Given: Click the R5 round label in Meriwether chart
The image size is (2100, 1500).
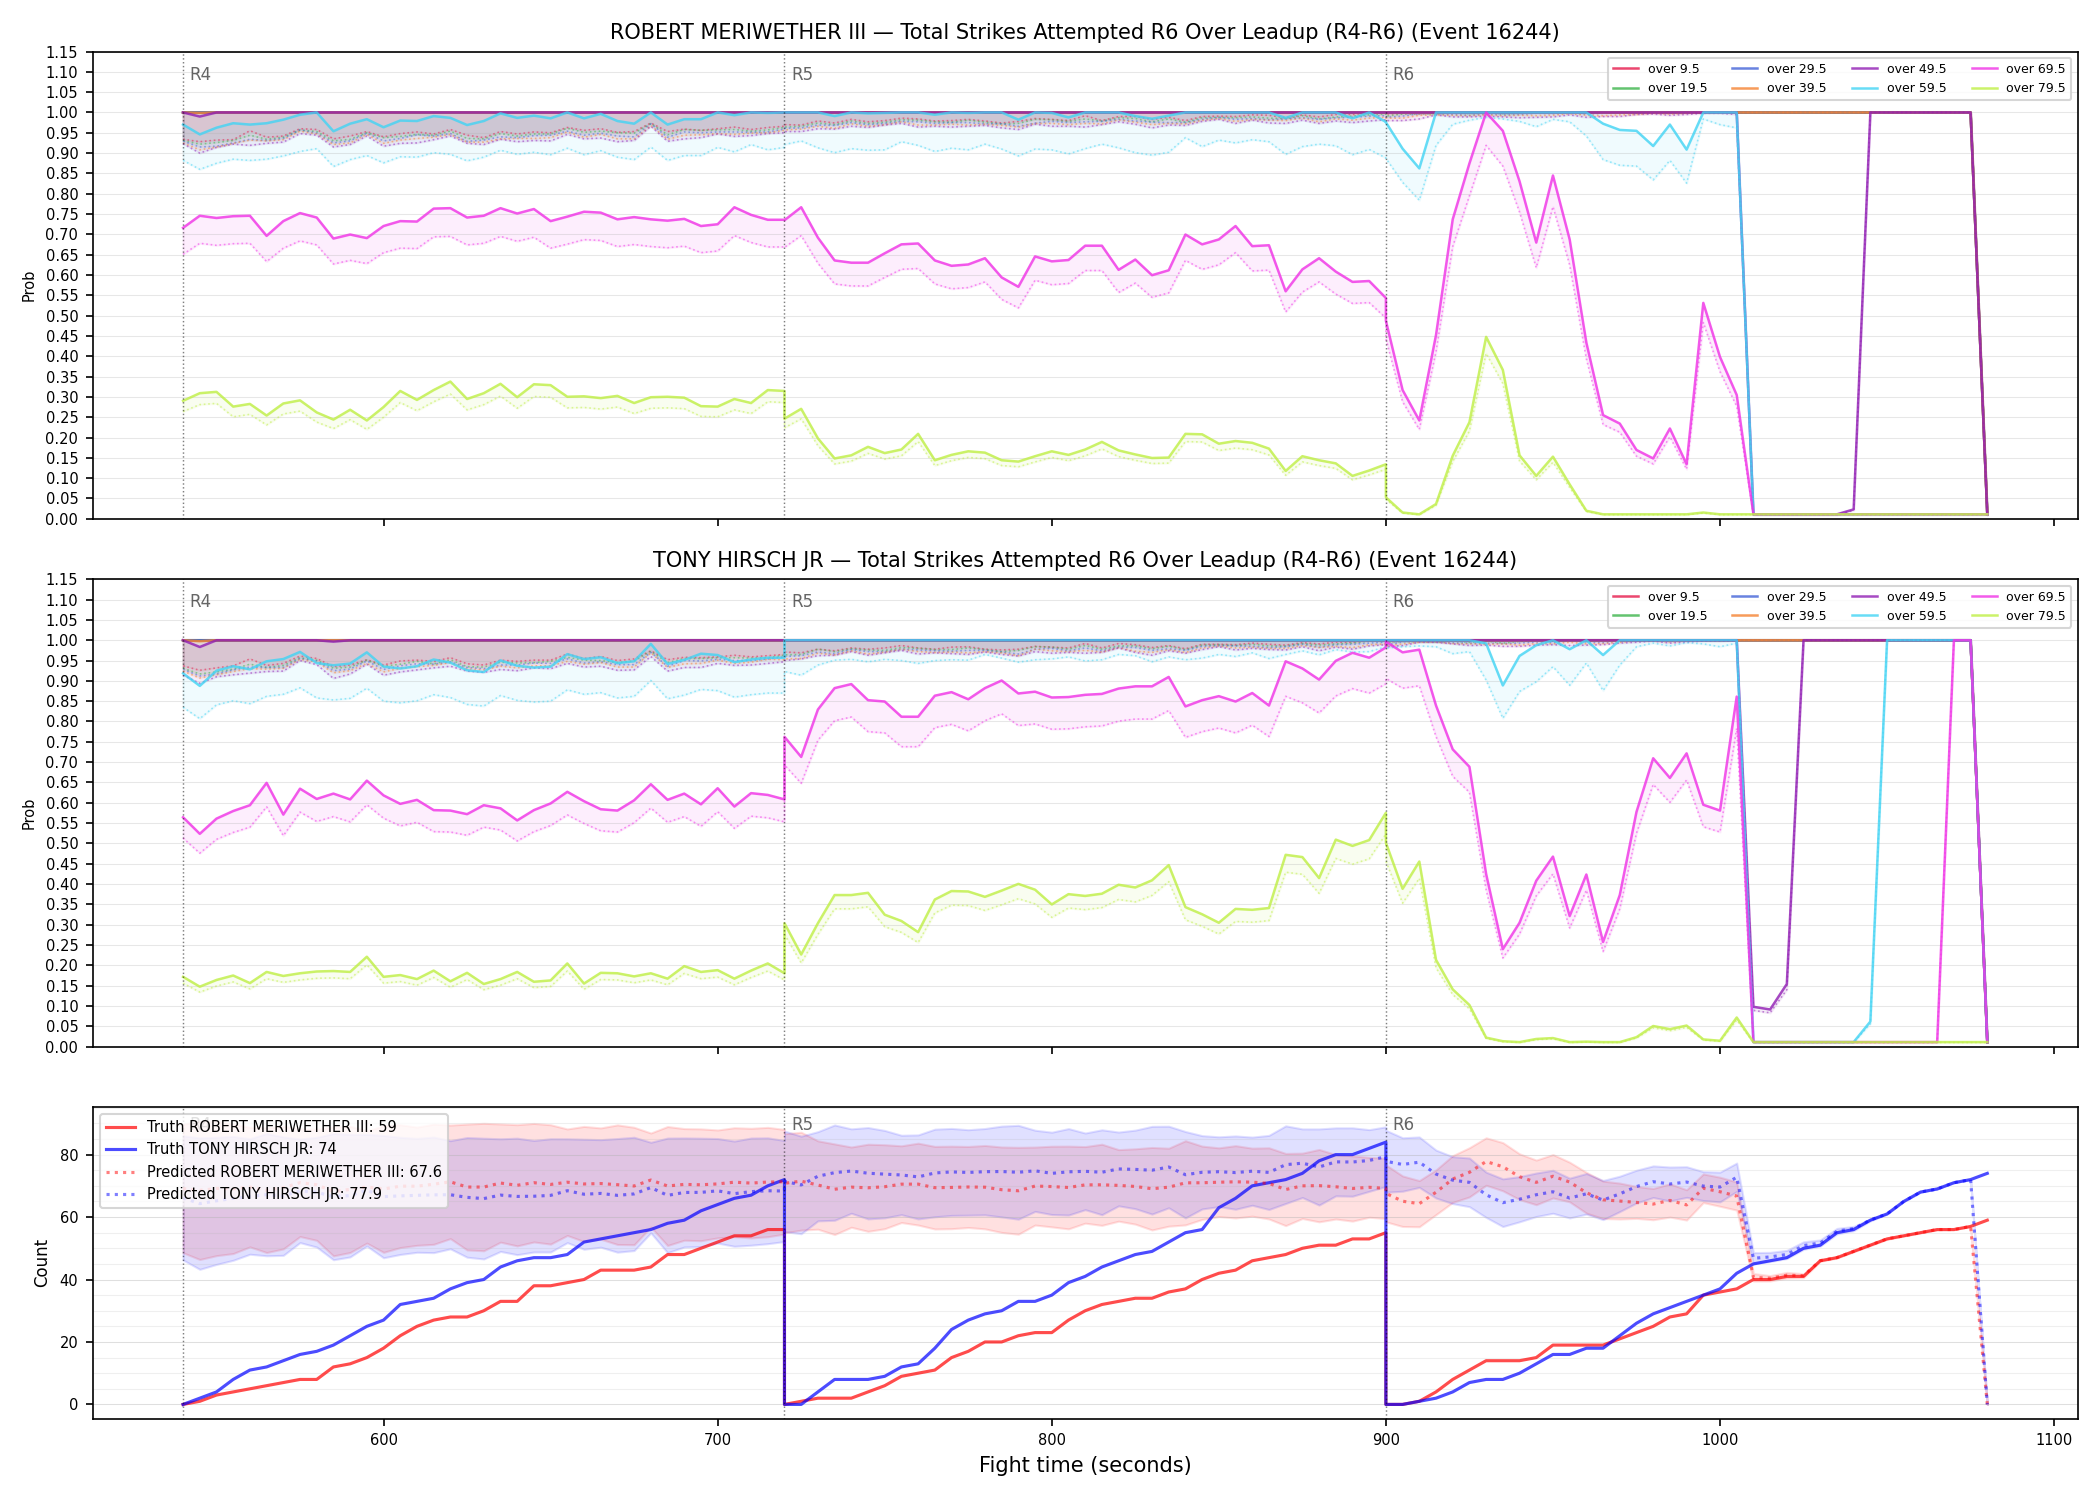Looking at the screenshot, I should 802,74.
